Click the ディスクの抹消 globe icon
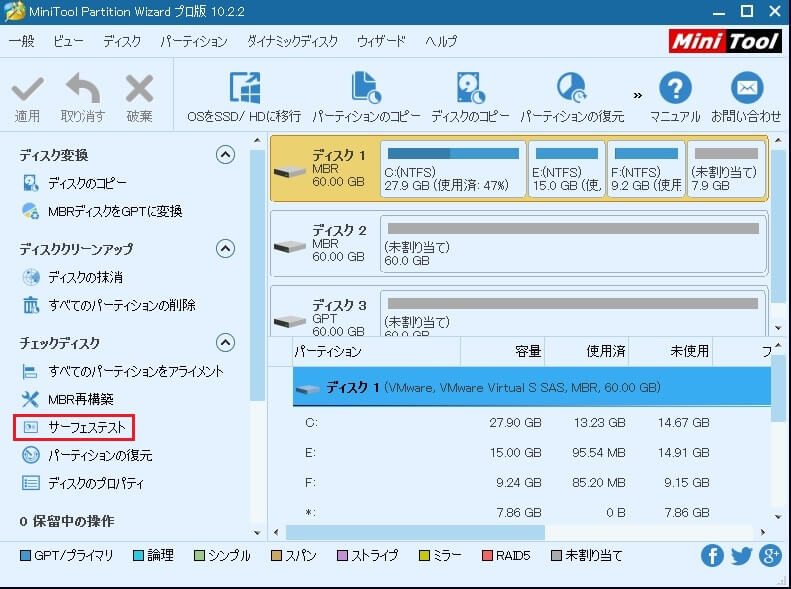 pos(31,277)
